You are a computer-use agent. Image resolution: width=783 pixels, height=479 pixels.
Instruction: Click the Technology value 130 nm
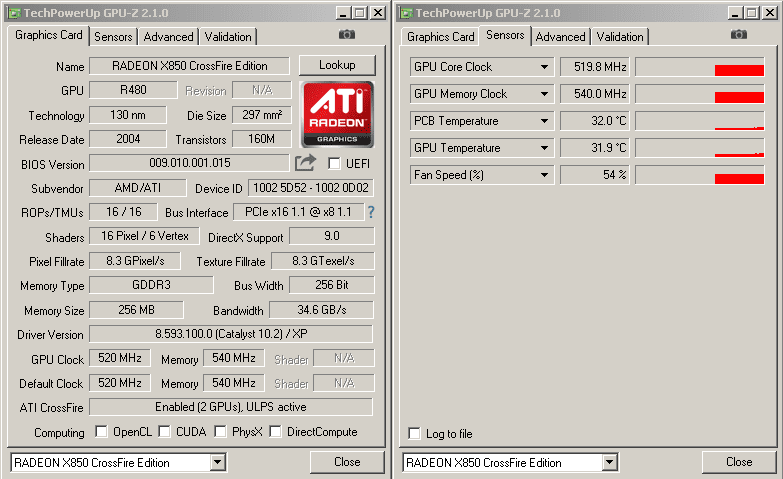point(128,115)
